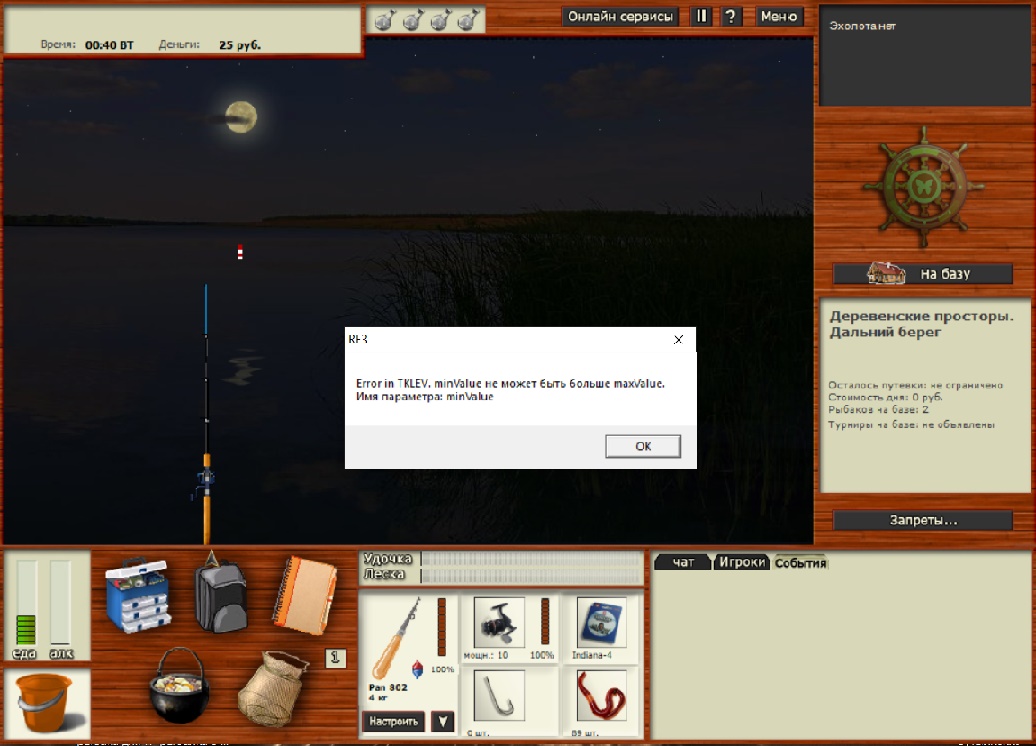
Task: Open help with the question mark button
Action: point(730,17)
